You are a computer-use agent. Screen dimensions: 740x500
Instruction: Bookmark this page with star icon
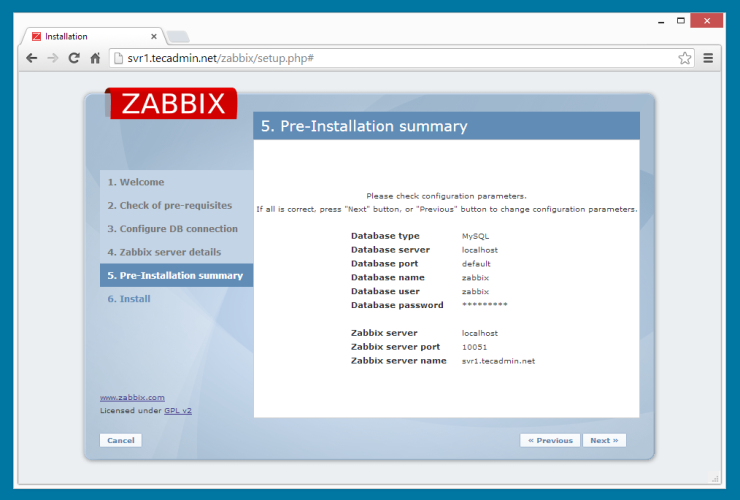pos(684,58)
